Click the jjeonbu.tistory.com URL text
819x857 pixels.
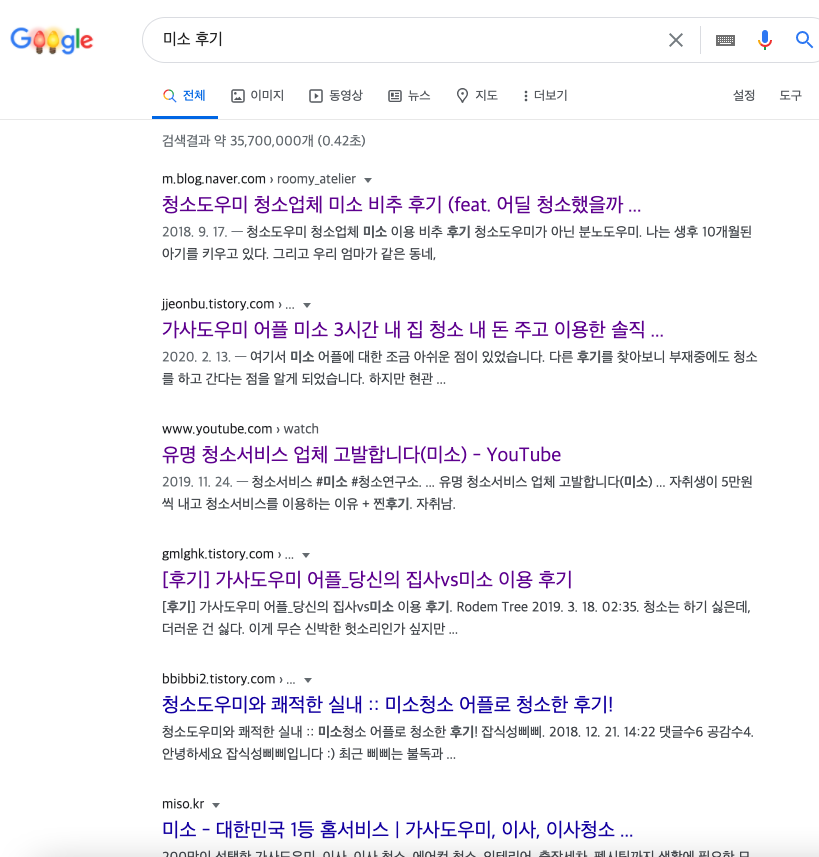218,304
